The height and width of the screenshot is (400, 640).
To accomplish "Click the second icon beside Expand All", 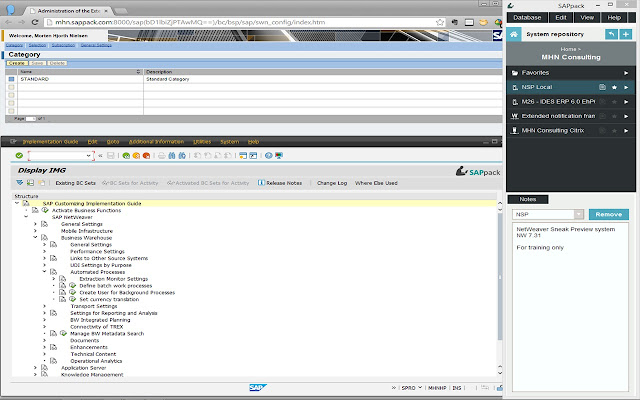I will coord(30,183).
